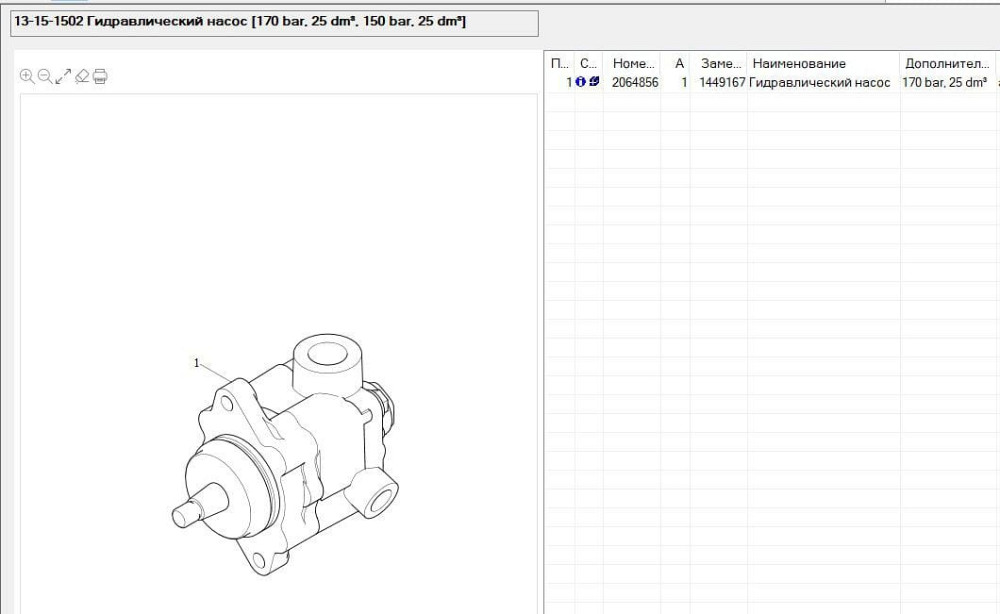The height and width of the screenshot is (614, 1000).
Task: Print the diagram with the printer icon
Action: [x=100, y=76]
